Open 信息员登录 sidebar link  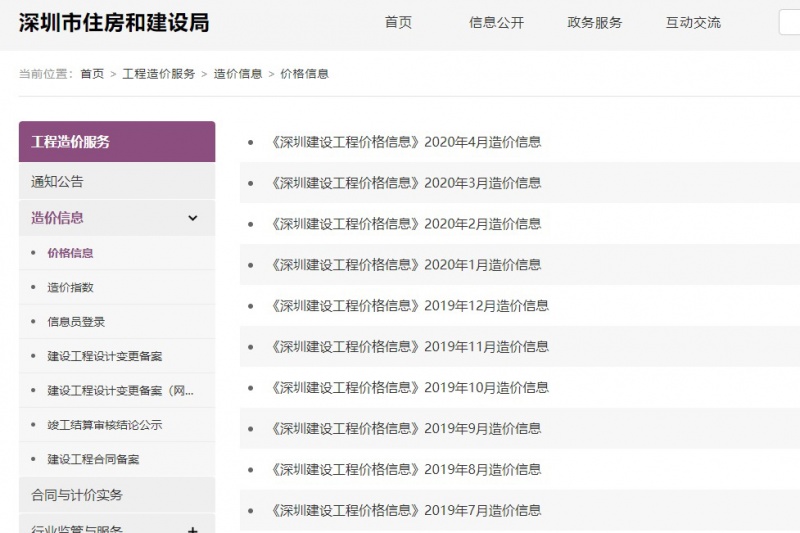(x=76, y=322)
